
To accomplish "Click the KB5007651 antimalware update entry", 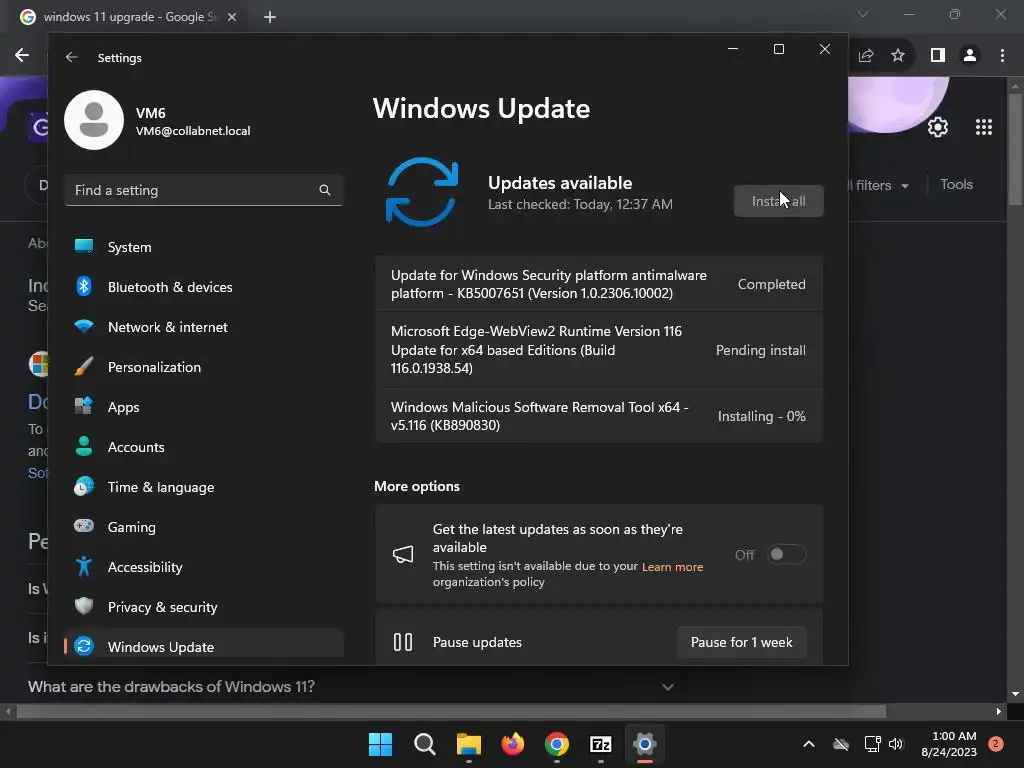I will (599, 284).
